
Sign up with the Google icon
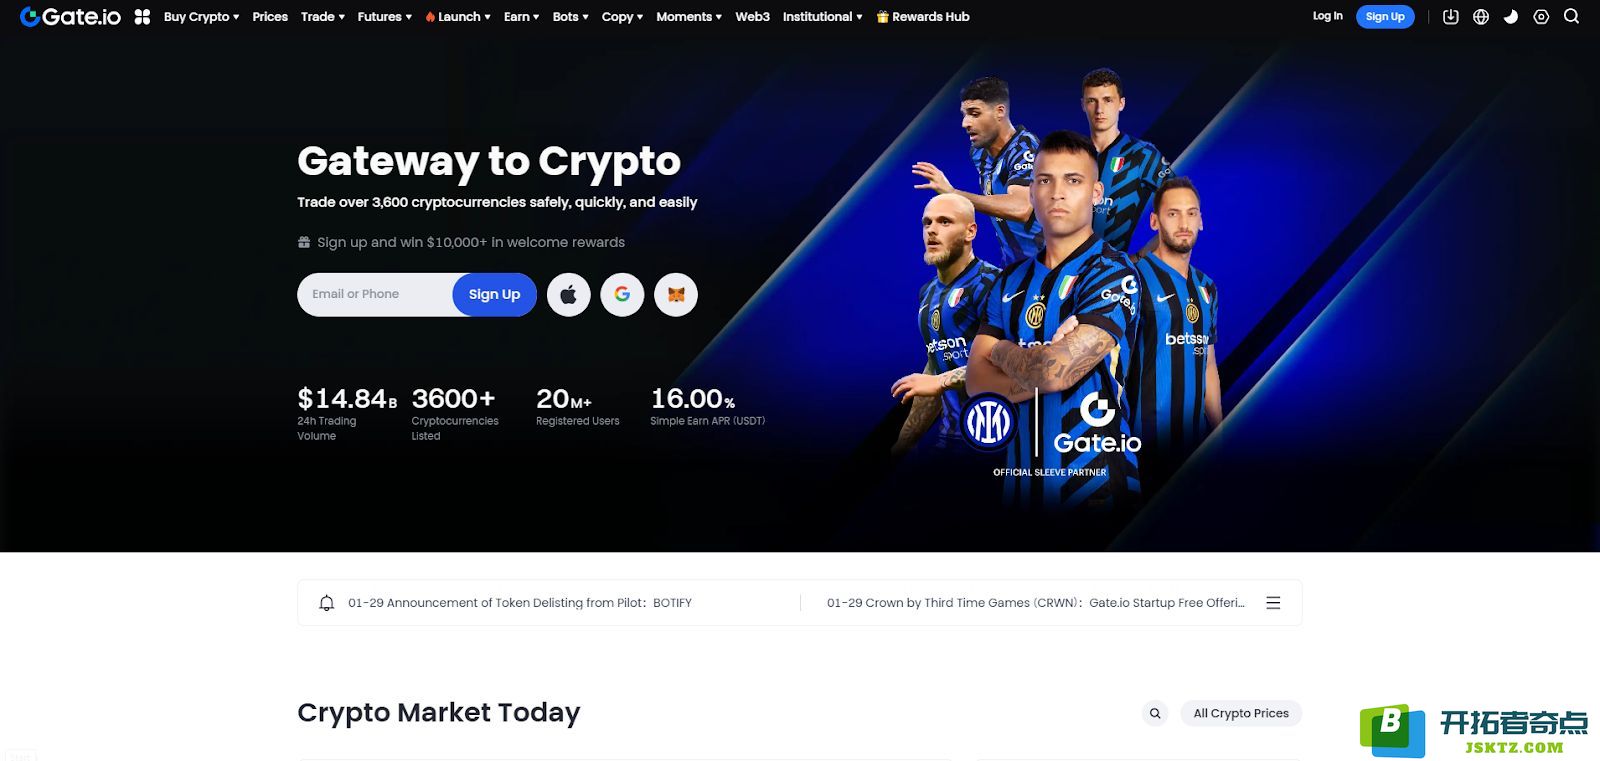click(622, 295)
